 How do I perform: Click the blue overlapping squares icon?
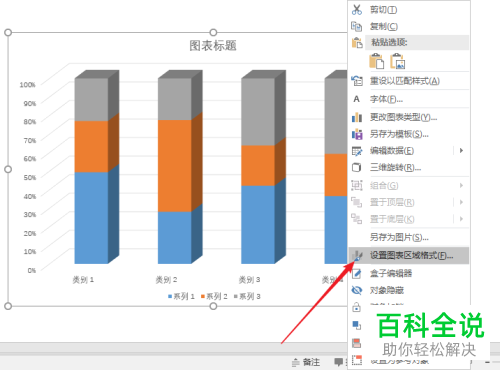click(x=356, y=325)
